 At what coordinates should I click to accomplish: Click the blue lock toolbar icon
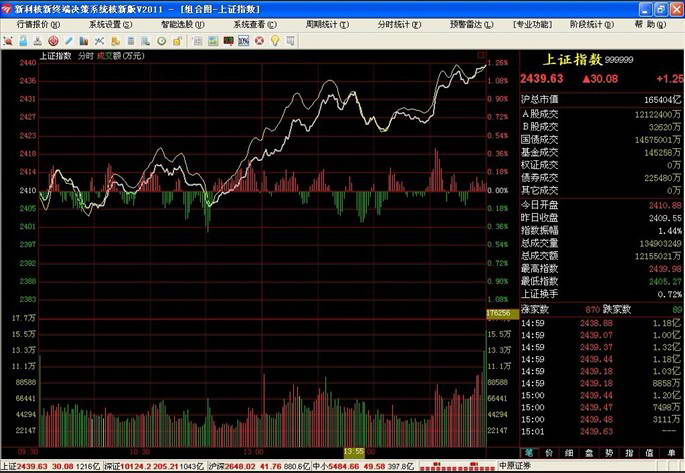point(23,41)
